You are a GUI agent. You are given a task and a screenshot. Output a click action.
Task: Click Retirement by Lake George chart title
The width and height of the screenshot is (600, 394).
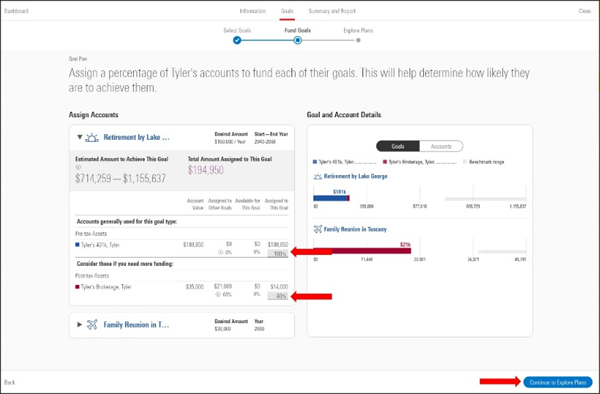355,176
